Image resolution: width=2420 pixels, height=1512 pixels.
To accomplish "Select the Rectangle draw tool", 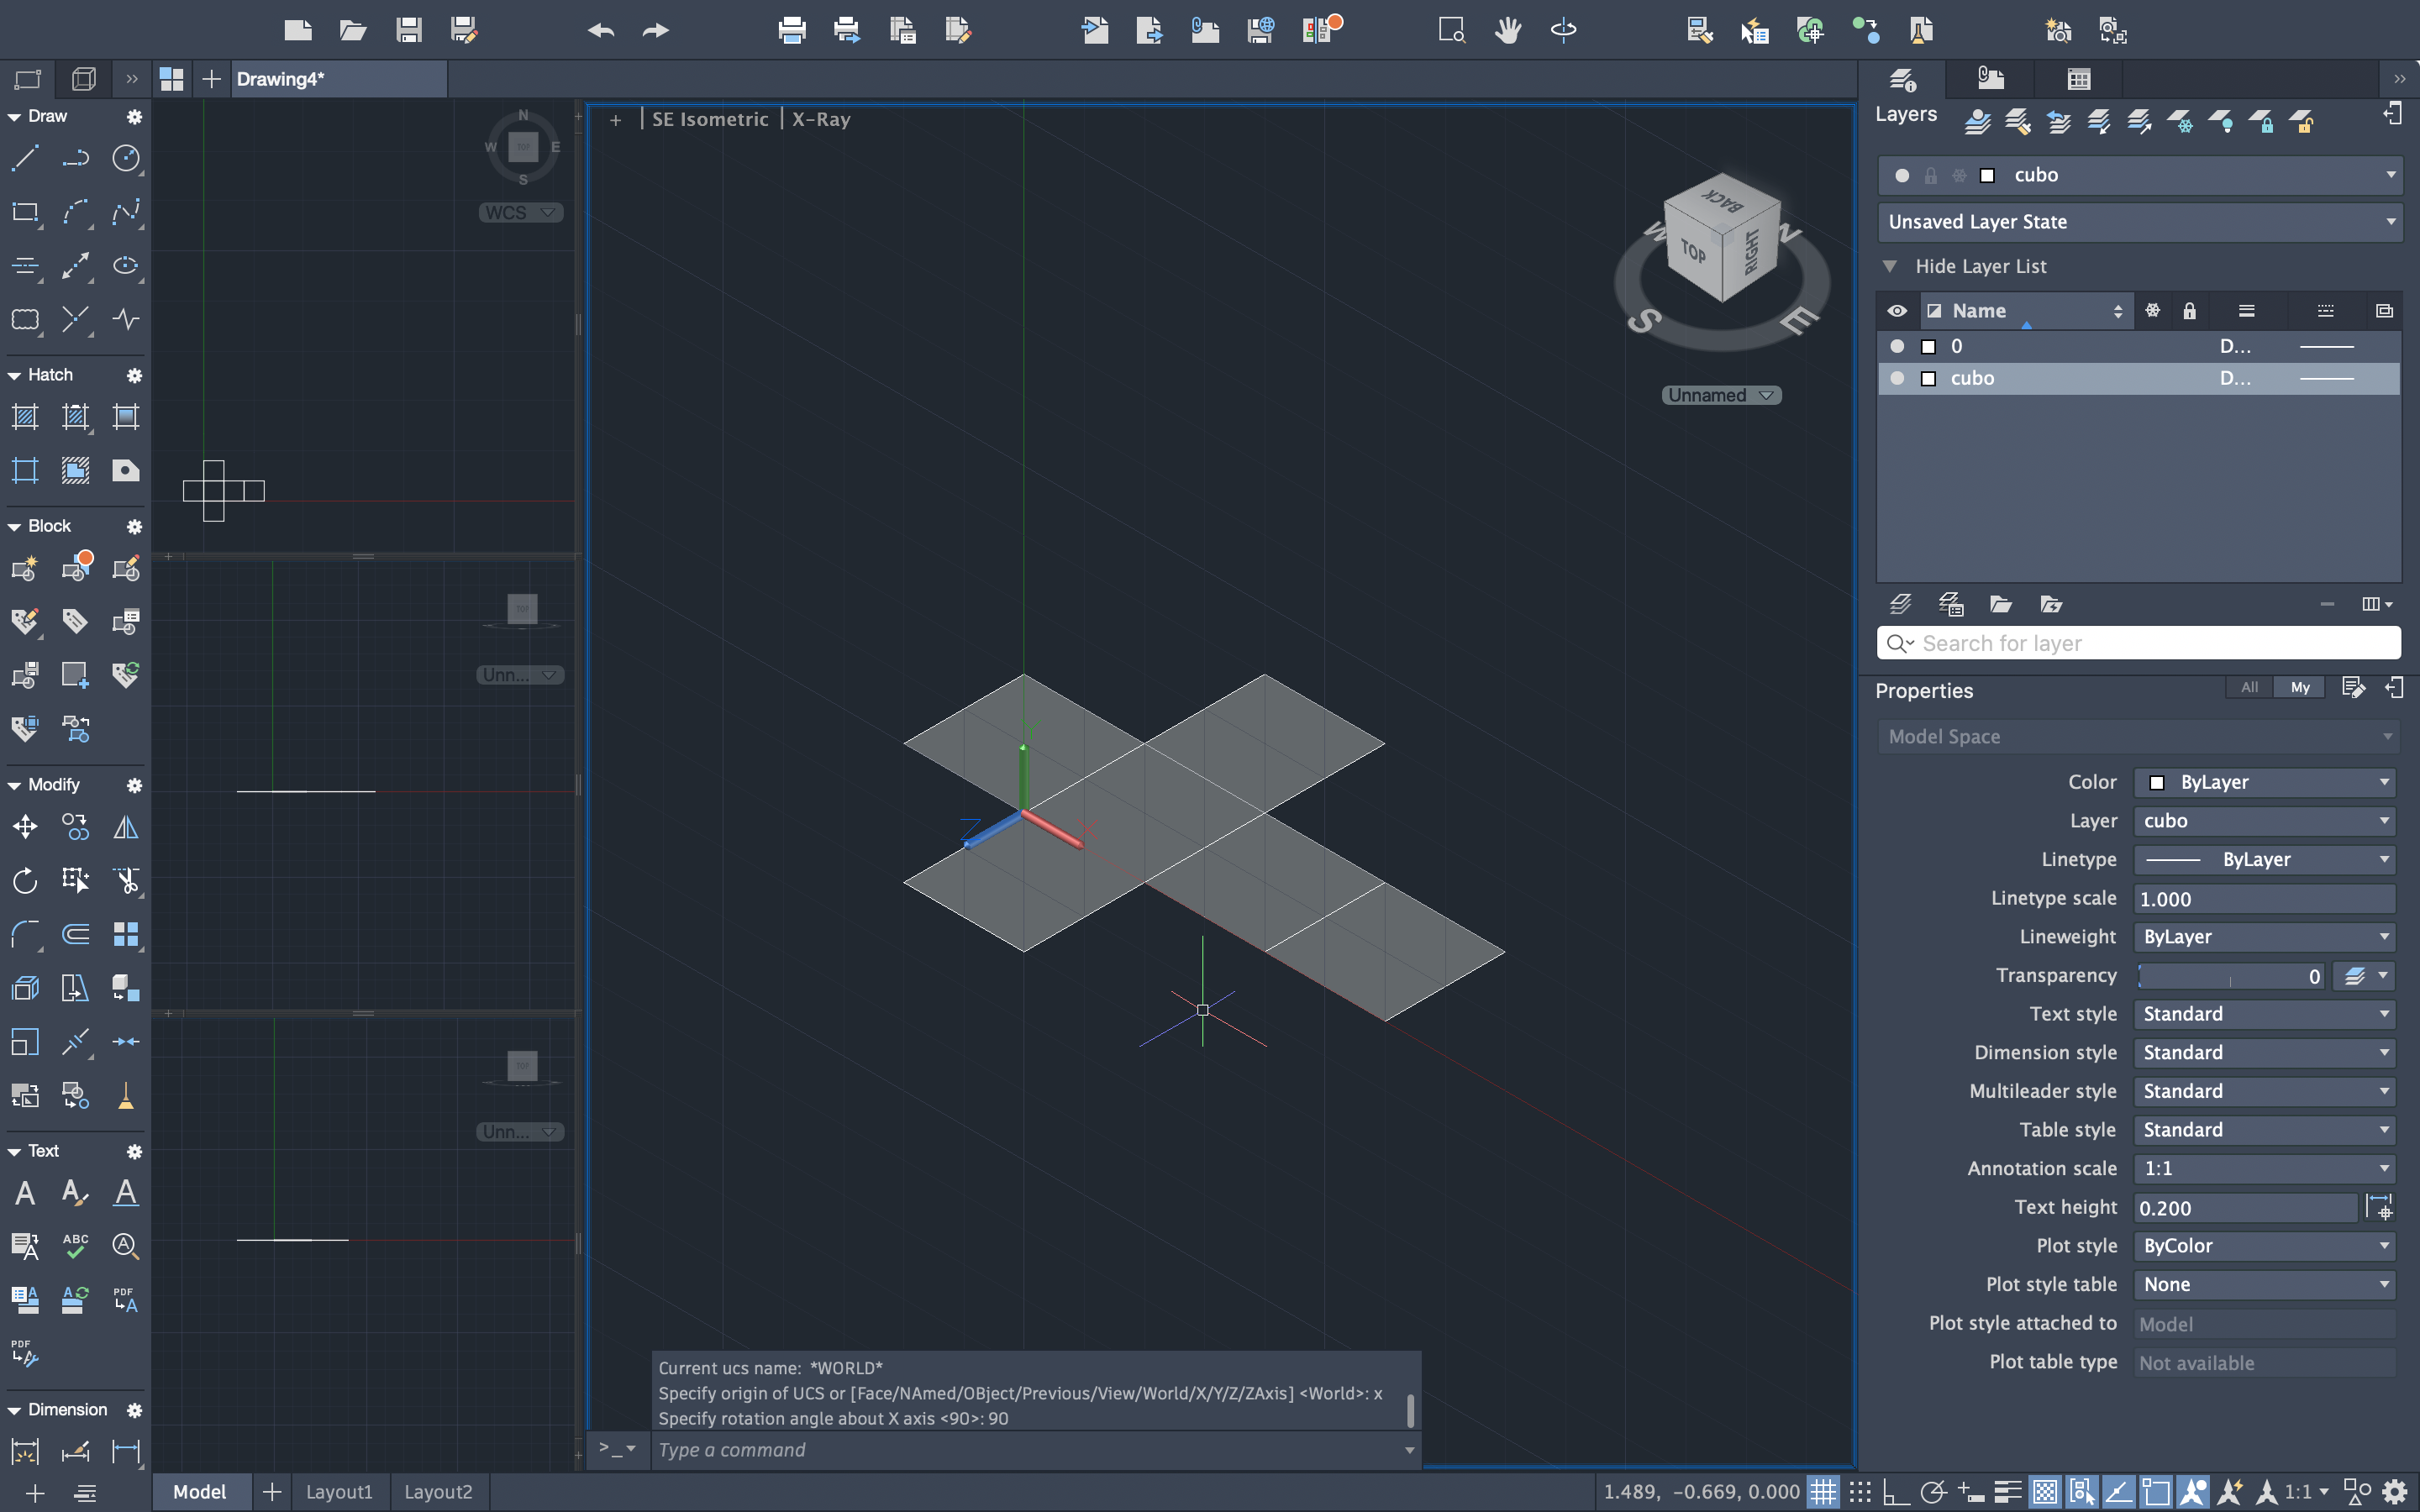I will [25, 212].
